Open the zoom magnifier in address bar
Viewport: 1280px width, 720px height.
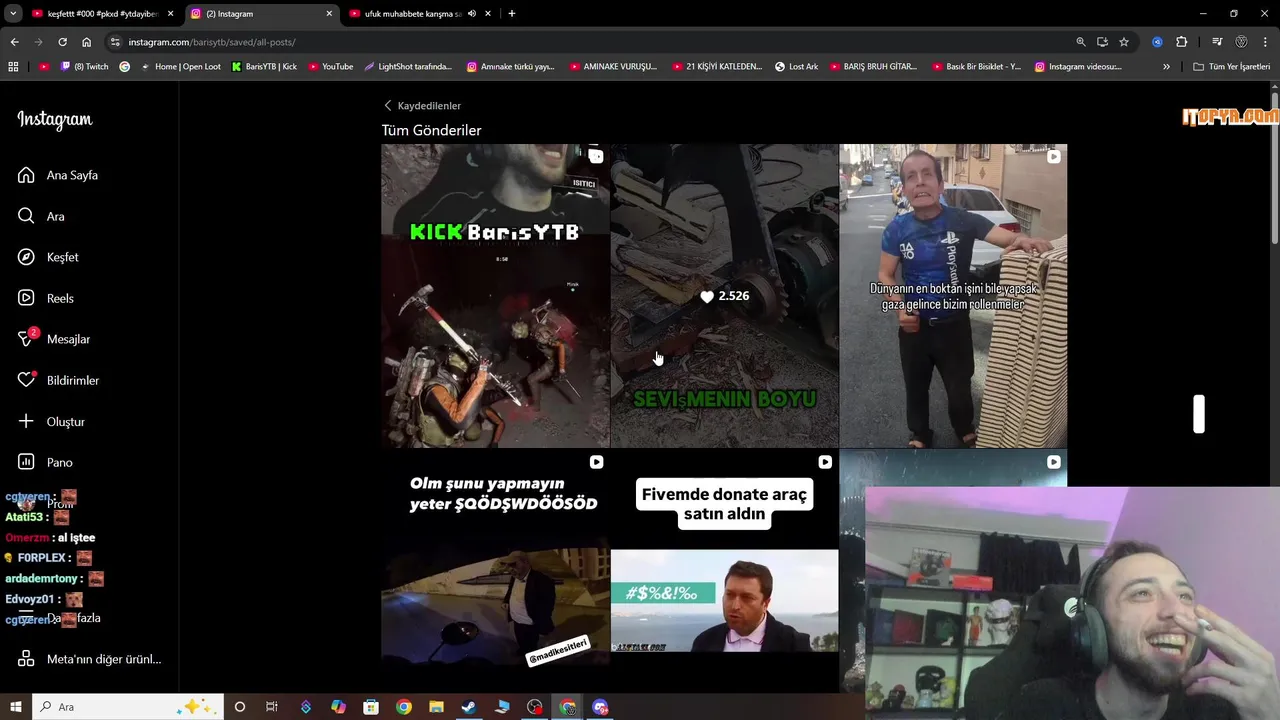pos(1080,42)
